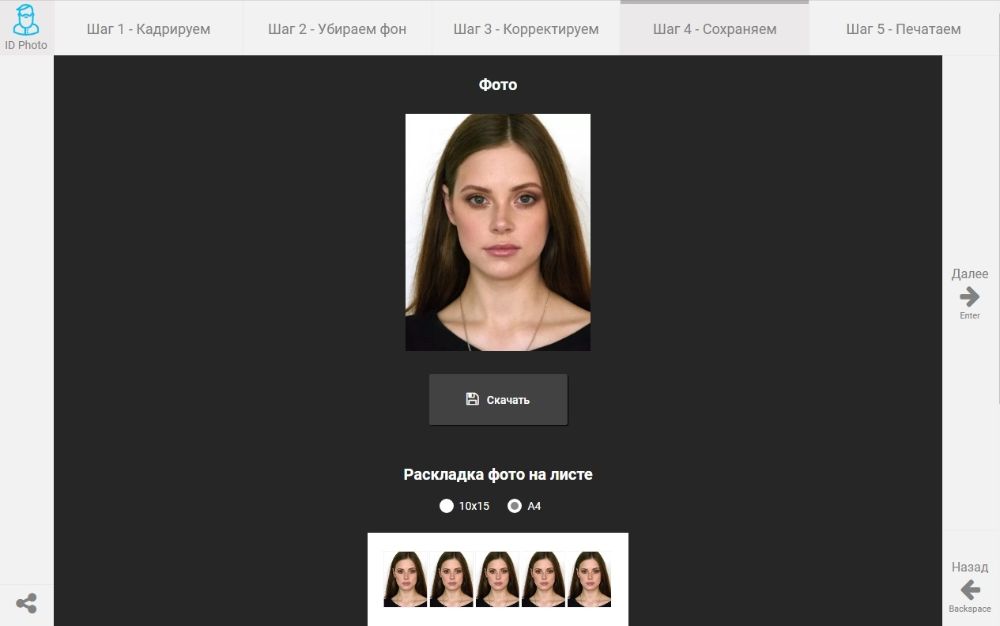Select the 10x15 layout radio button

(x=447, y=506)
